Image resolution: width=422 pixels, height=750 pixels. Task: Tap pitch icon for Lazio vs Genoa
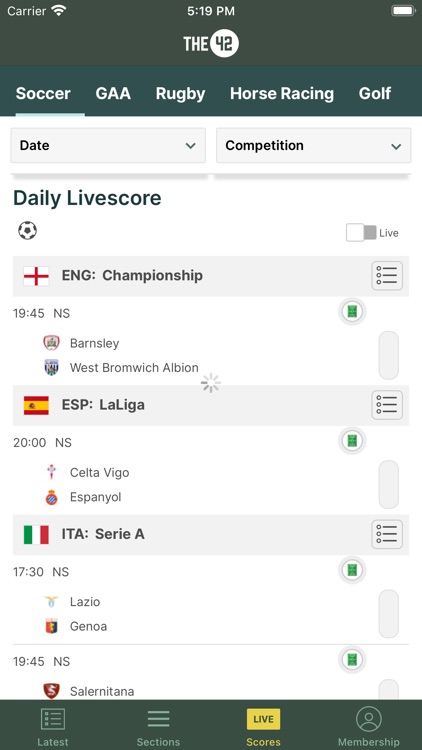[352, 570]
